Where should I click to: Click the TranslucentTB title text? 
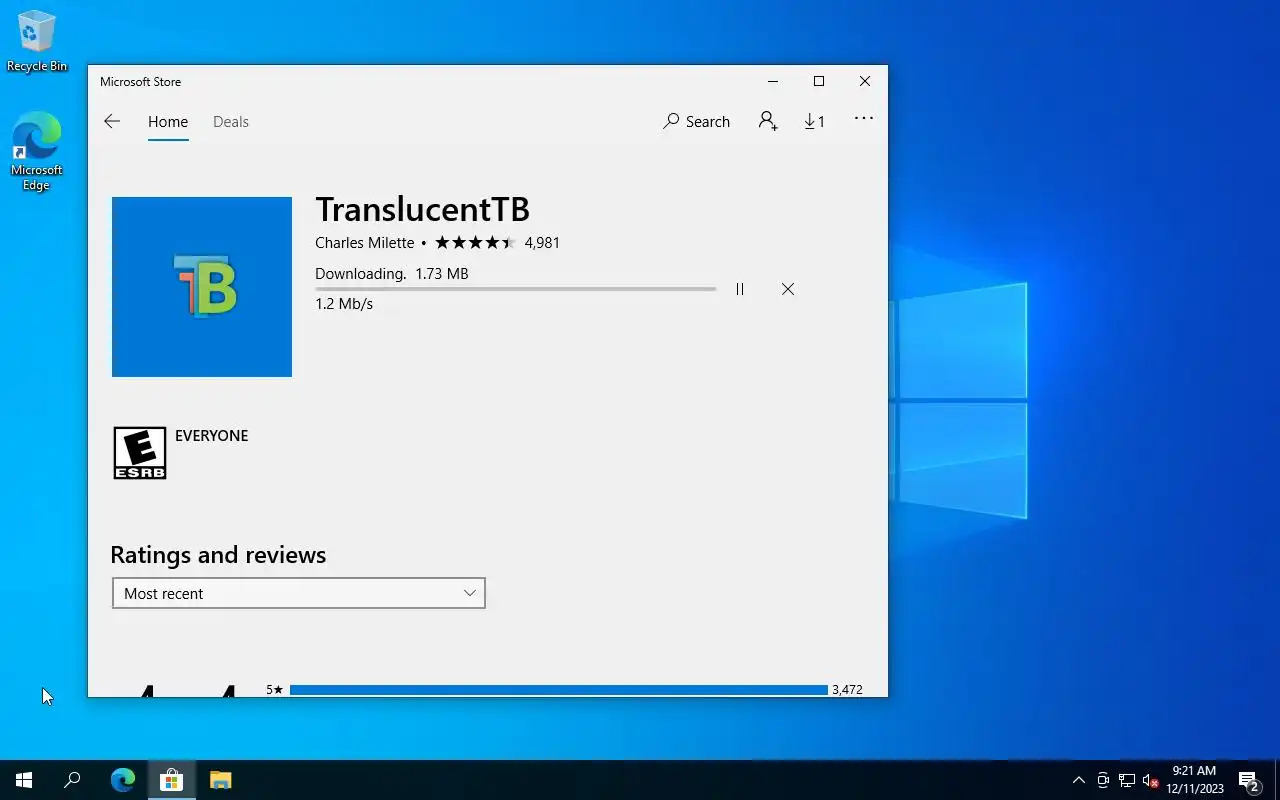coord(422,209)
